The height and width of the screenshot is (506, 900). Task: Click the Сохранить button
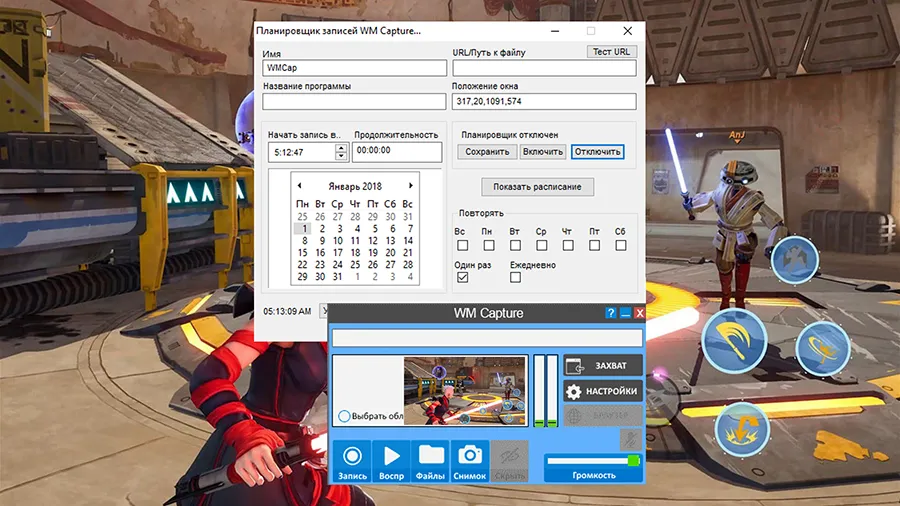click(x=487, y=152)
